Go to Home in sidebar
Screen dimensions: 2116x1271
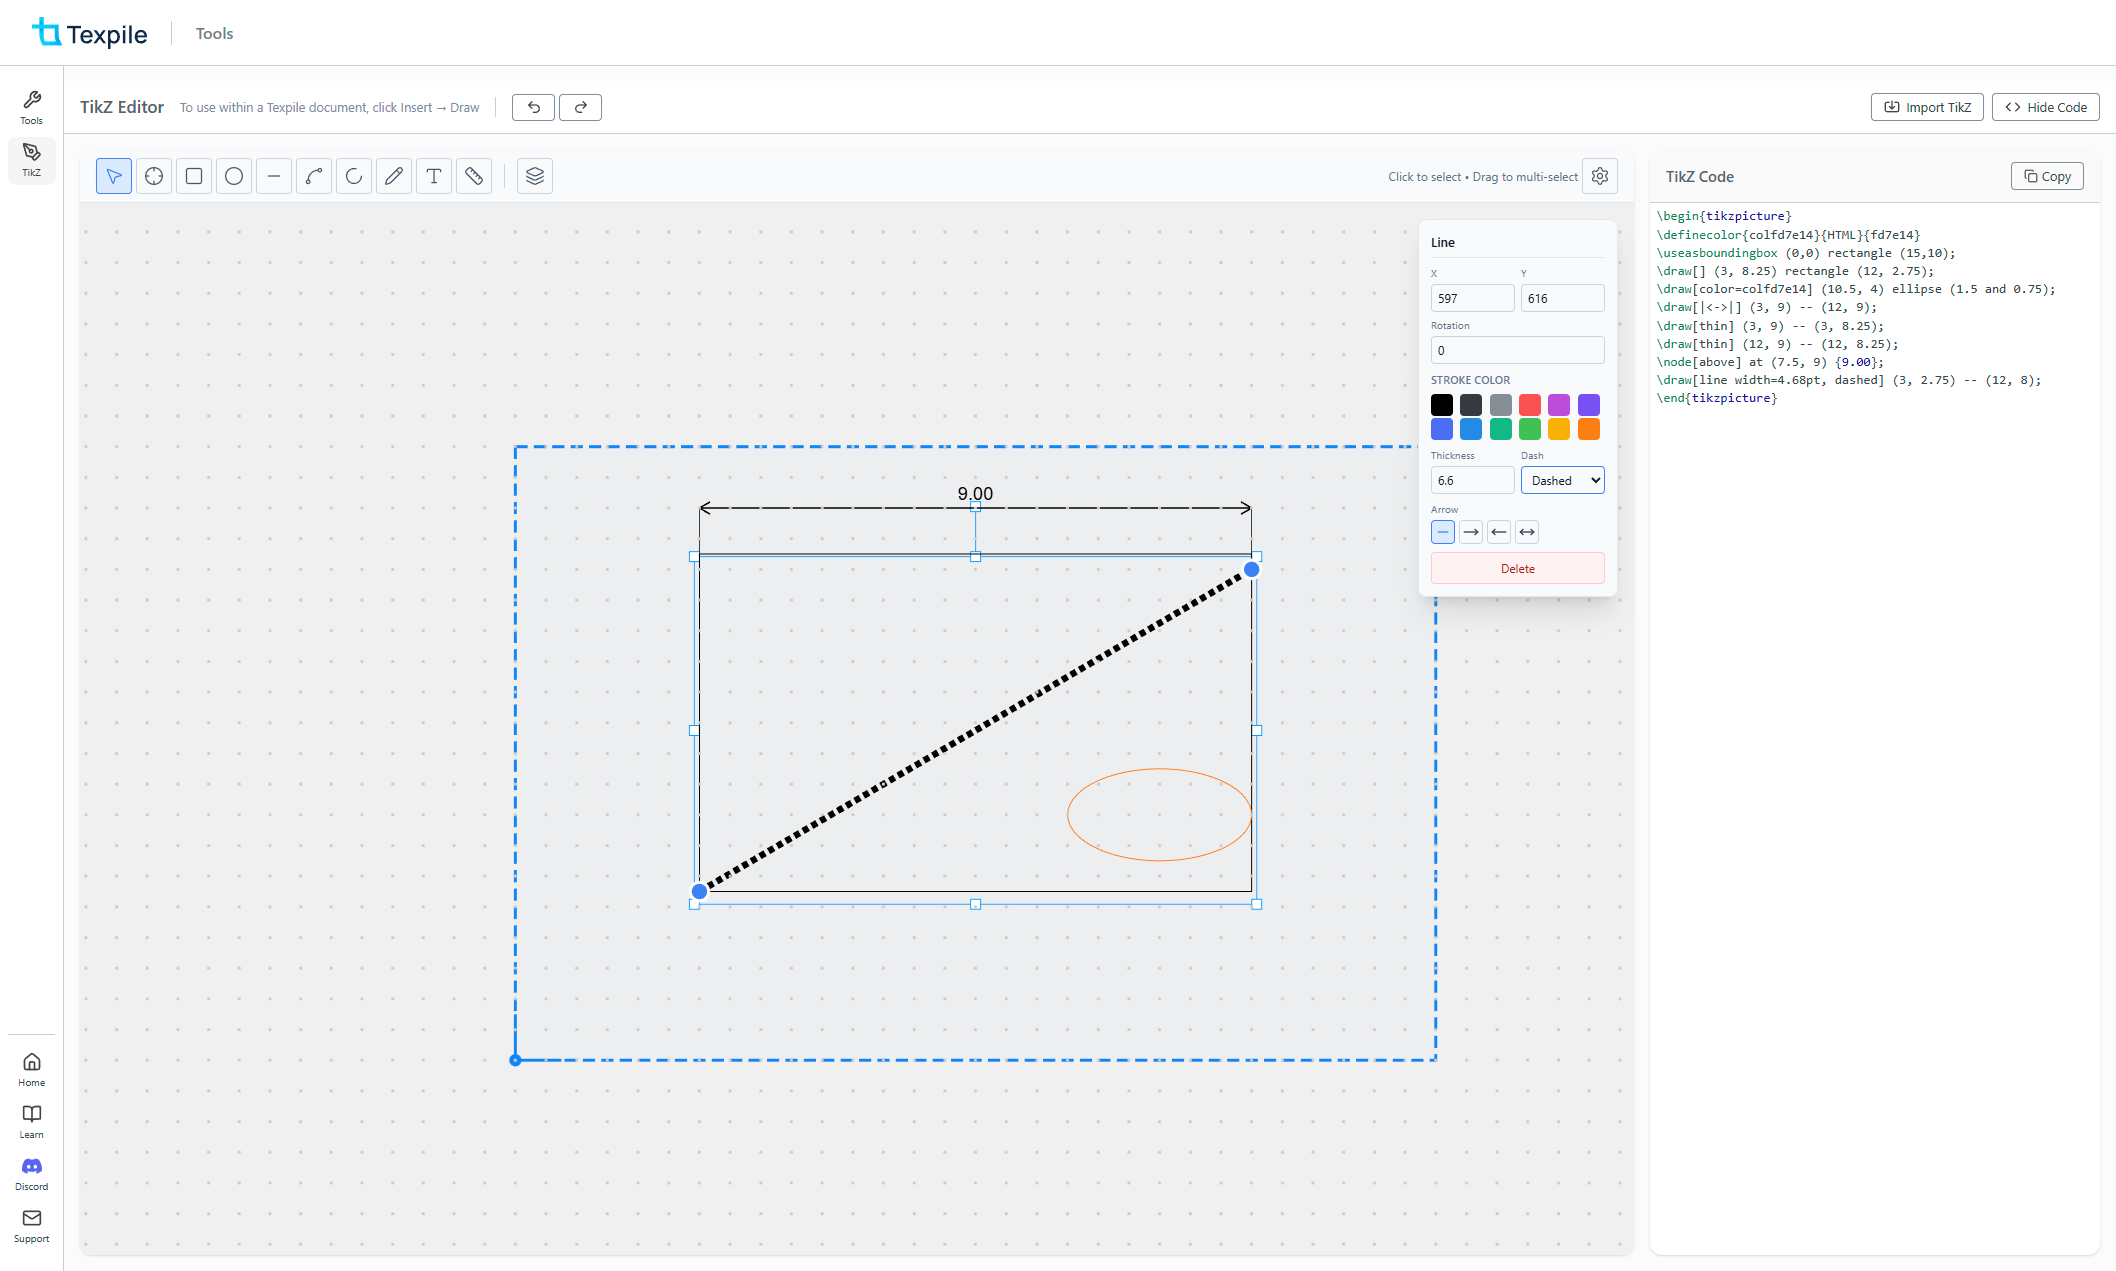tap(32, 1070)
